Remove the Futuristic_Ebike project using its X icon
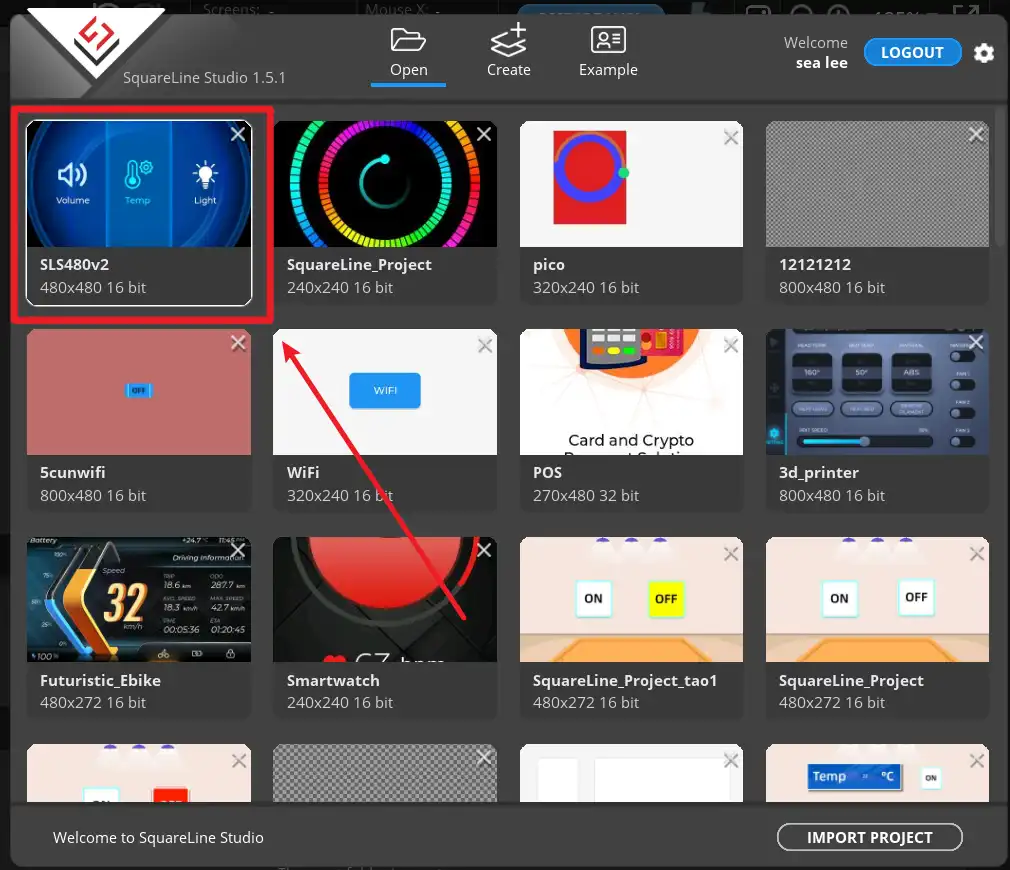The height and width of the screenshot is (870, 1010). click(x=238, y=550)
